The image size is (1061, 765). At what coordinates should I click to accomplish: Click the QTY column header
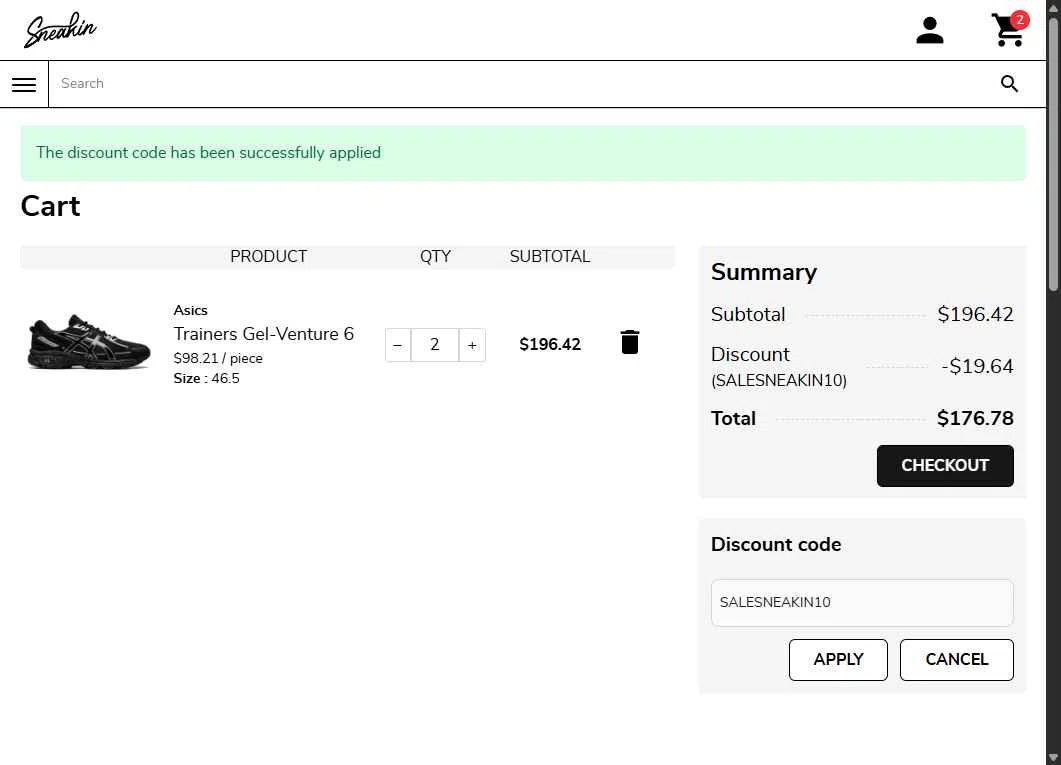pyautogui.click(x=435, y=257)
